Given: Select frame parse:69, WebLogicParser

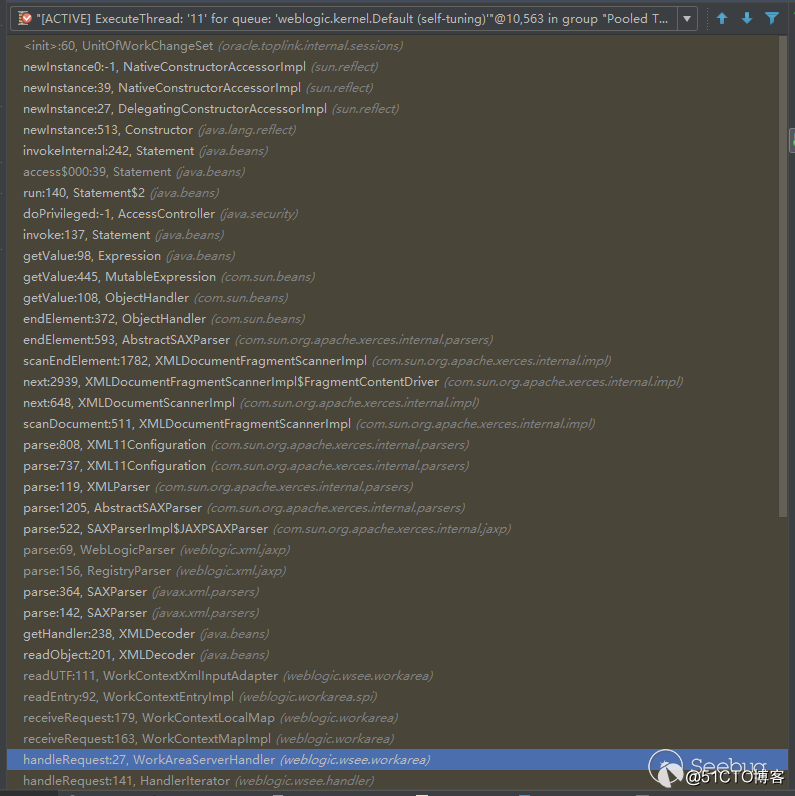Looking at the screenshot, I should click(397, 550).
